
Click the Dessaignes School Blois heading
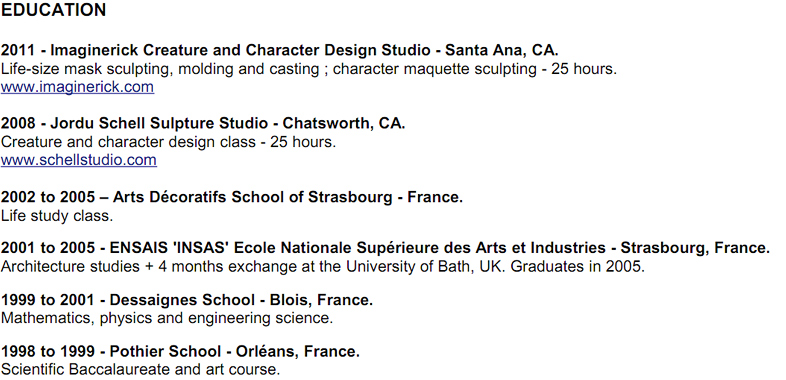(x=187, y=300)
